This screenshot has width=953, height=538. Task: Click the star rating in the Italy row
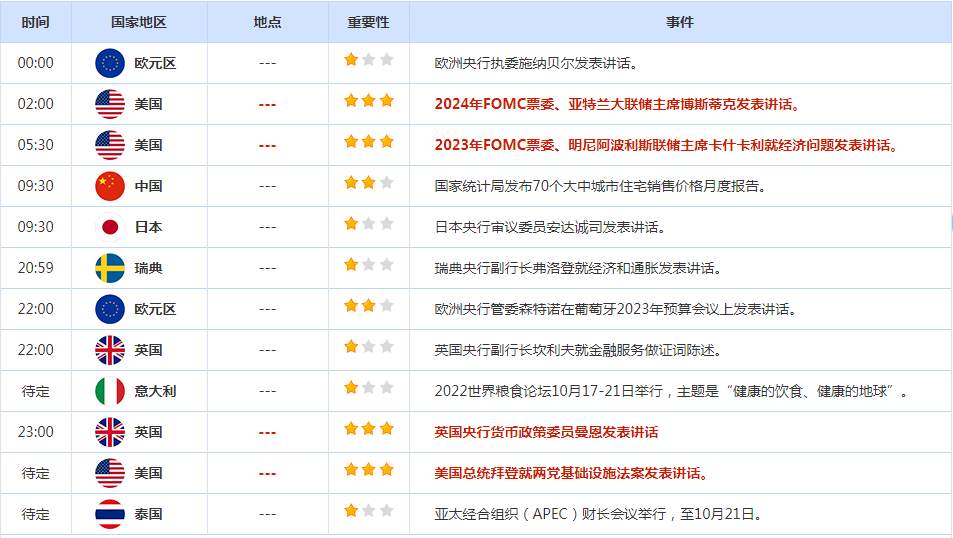(368, 387)
